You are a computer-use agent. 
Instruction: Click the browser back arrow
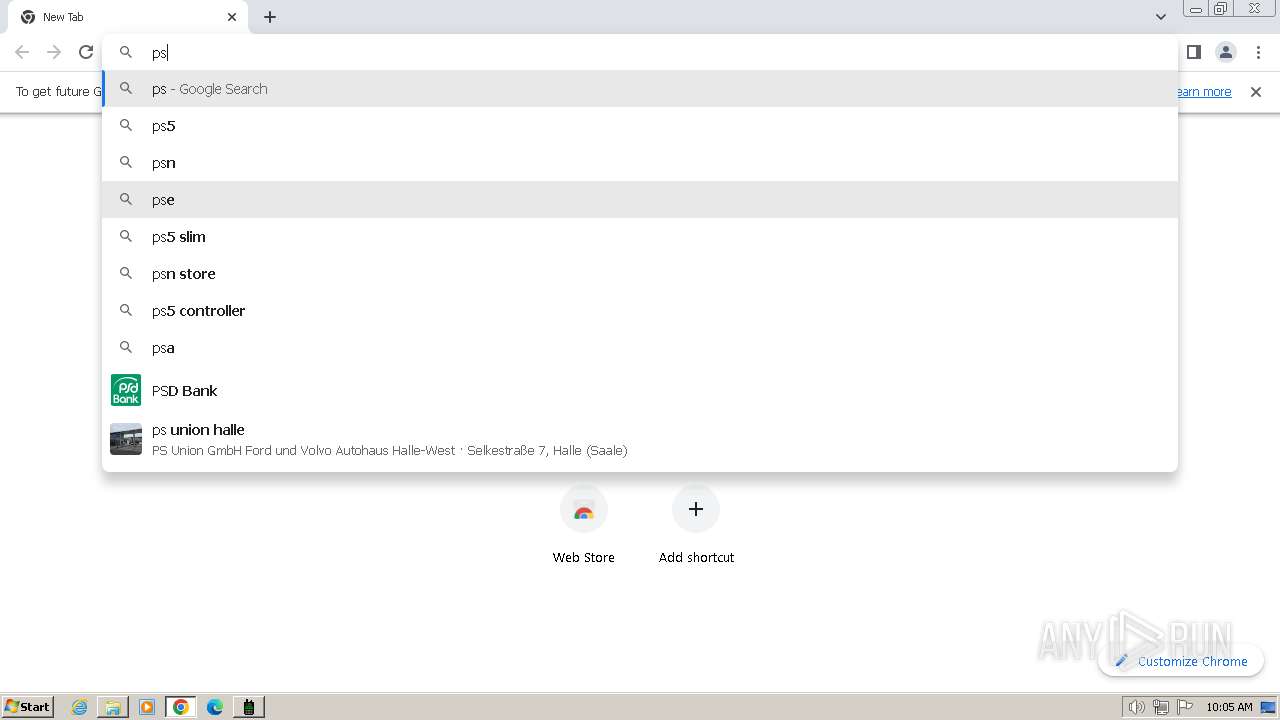coord(22,52)
